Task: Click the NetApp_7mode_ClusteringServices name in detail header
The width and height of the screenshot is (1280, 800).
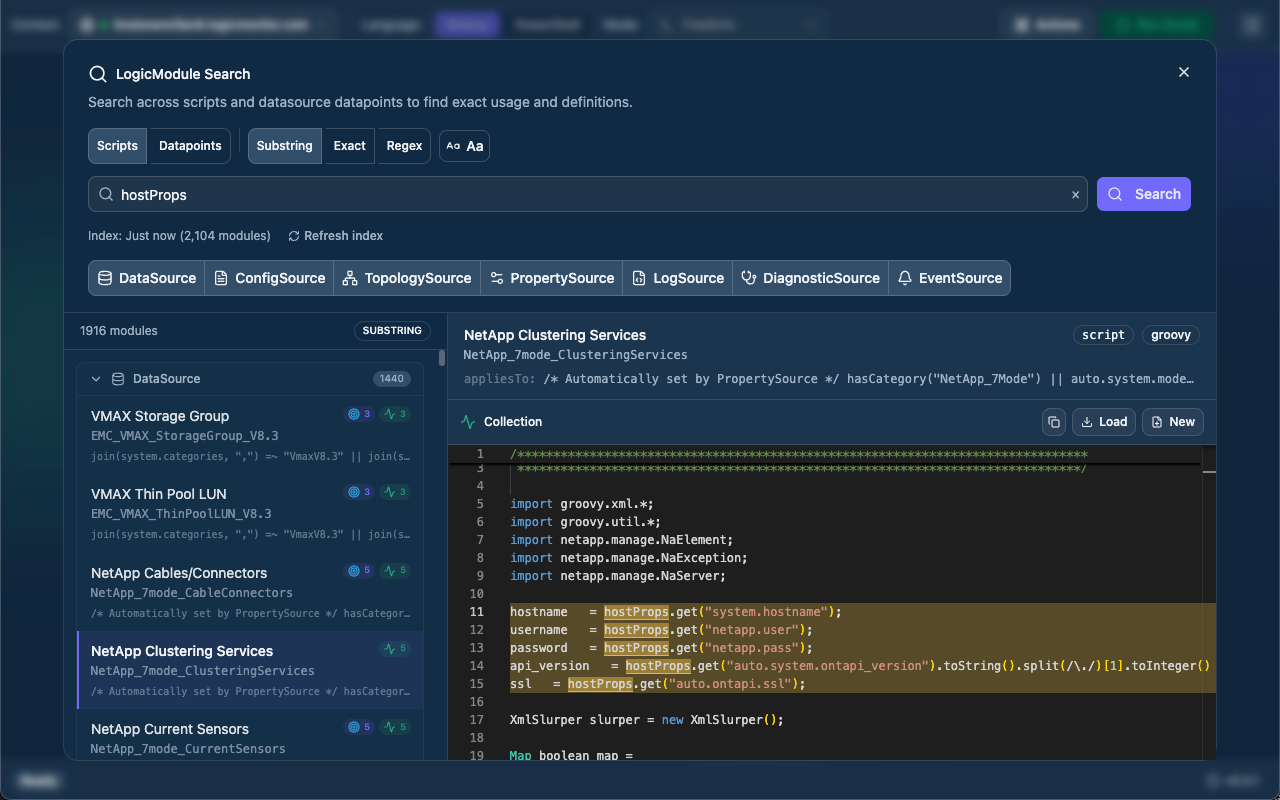Action: [575, 355]
